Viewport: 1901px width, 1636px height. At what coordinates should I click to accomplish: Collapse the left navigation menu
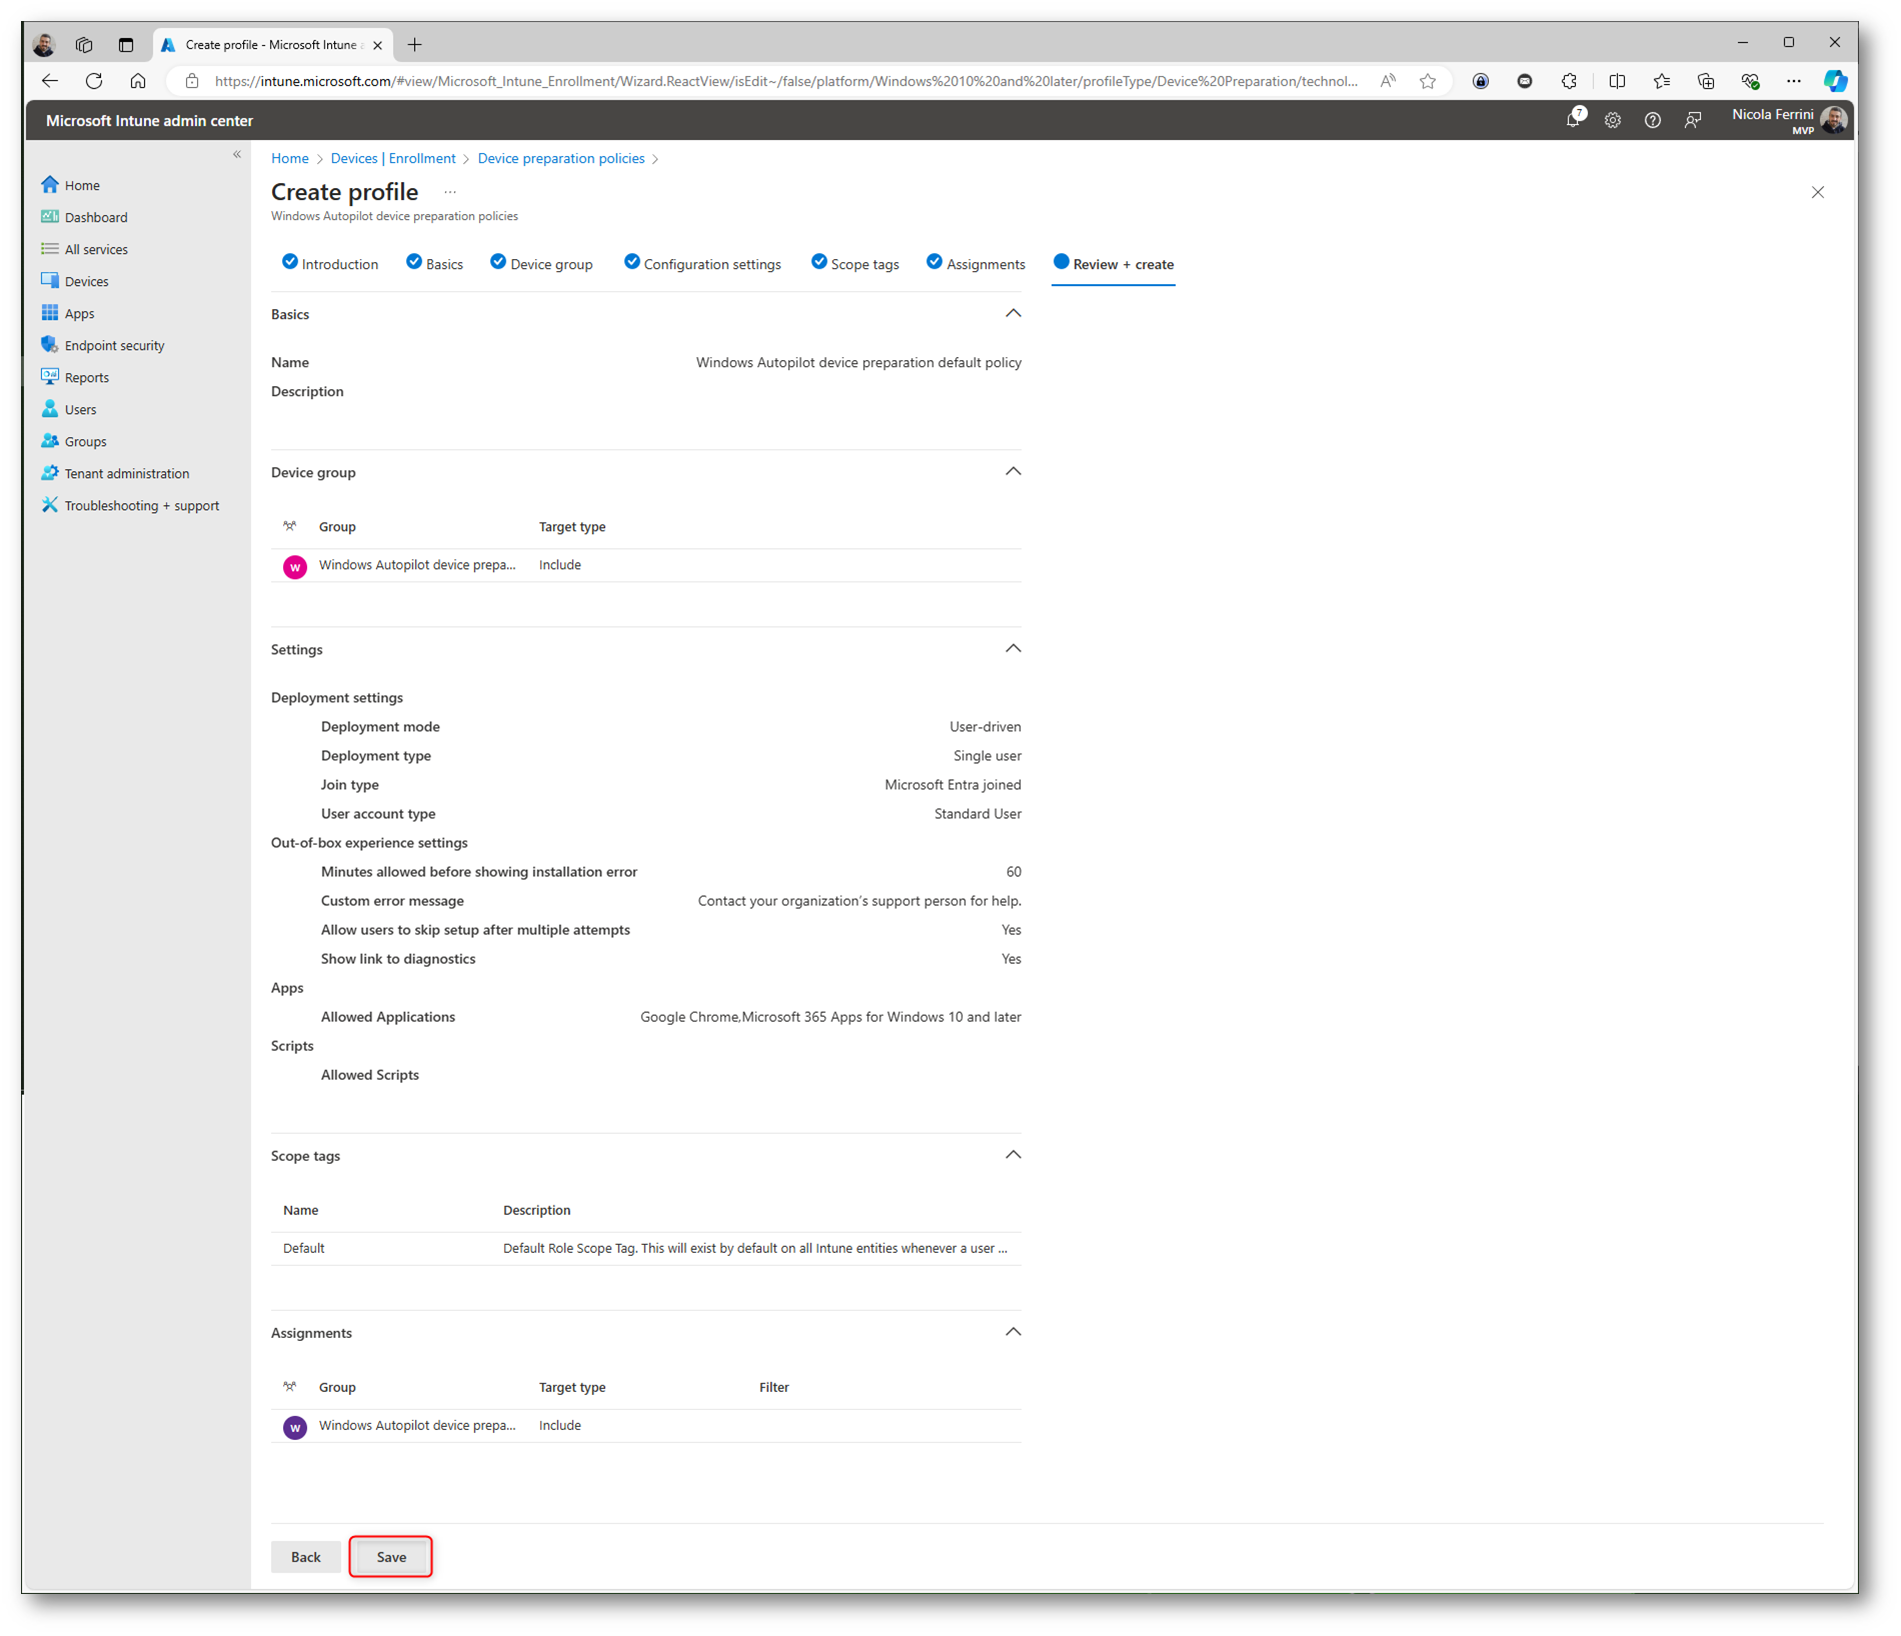(x=237, y=154)
